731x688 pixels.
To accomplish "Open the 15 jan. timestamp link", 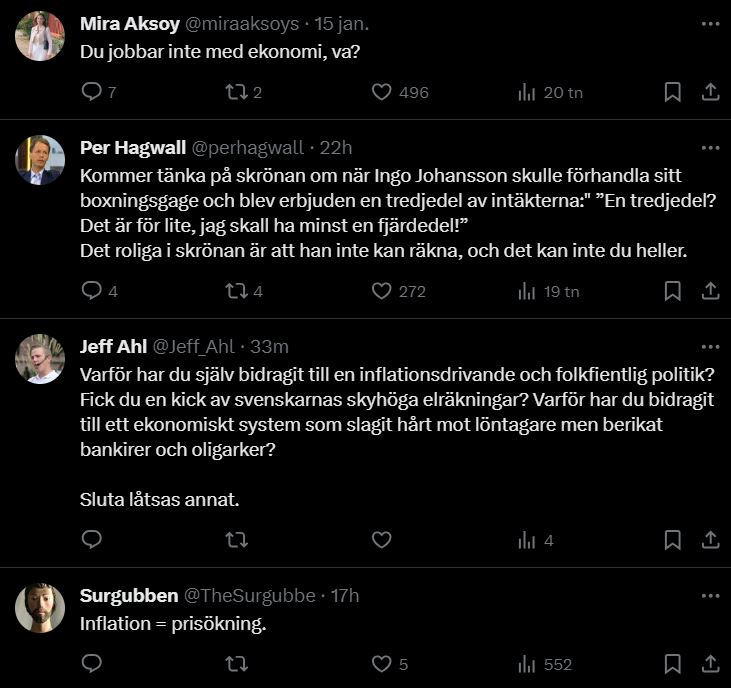I will click(x=342, y=24).
